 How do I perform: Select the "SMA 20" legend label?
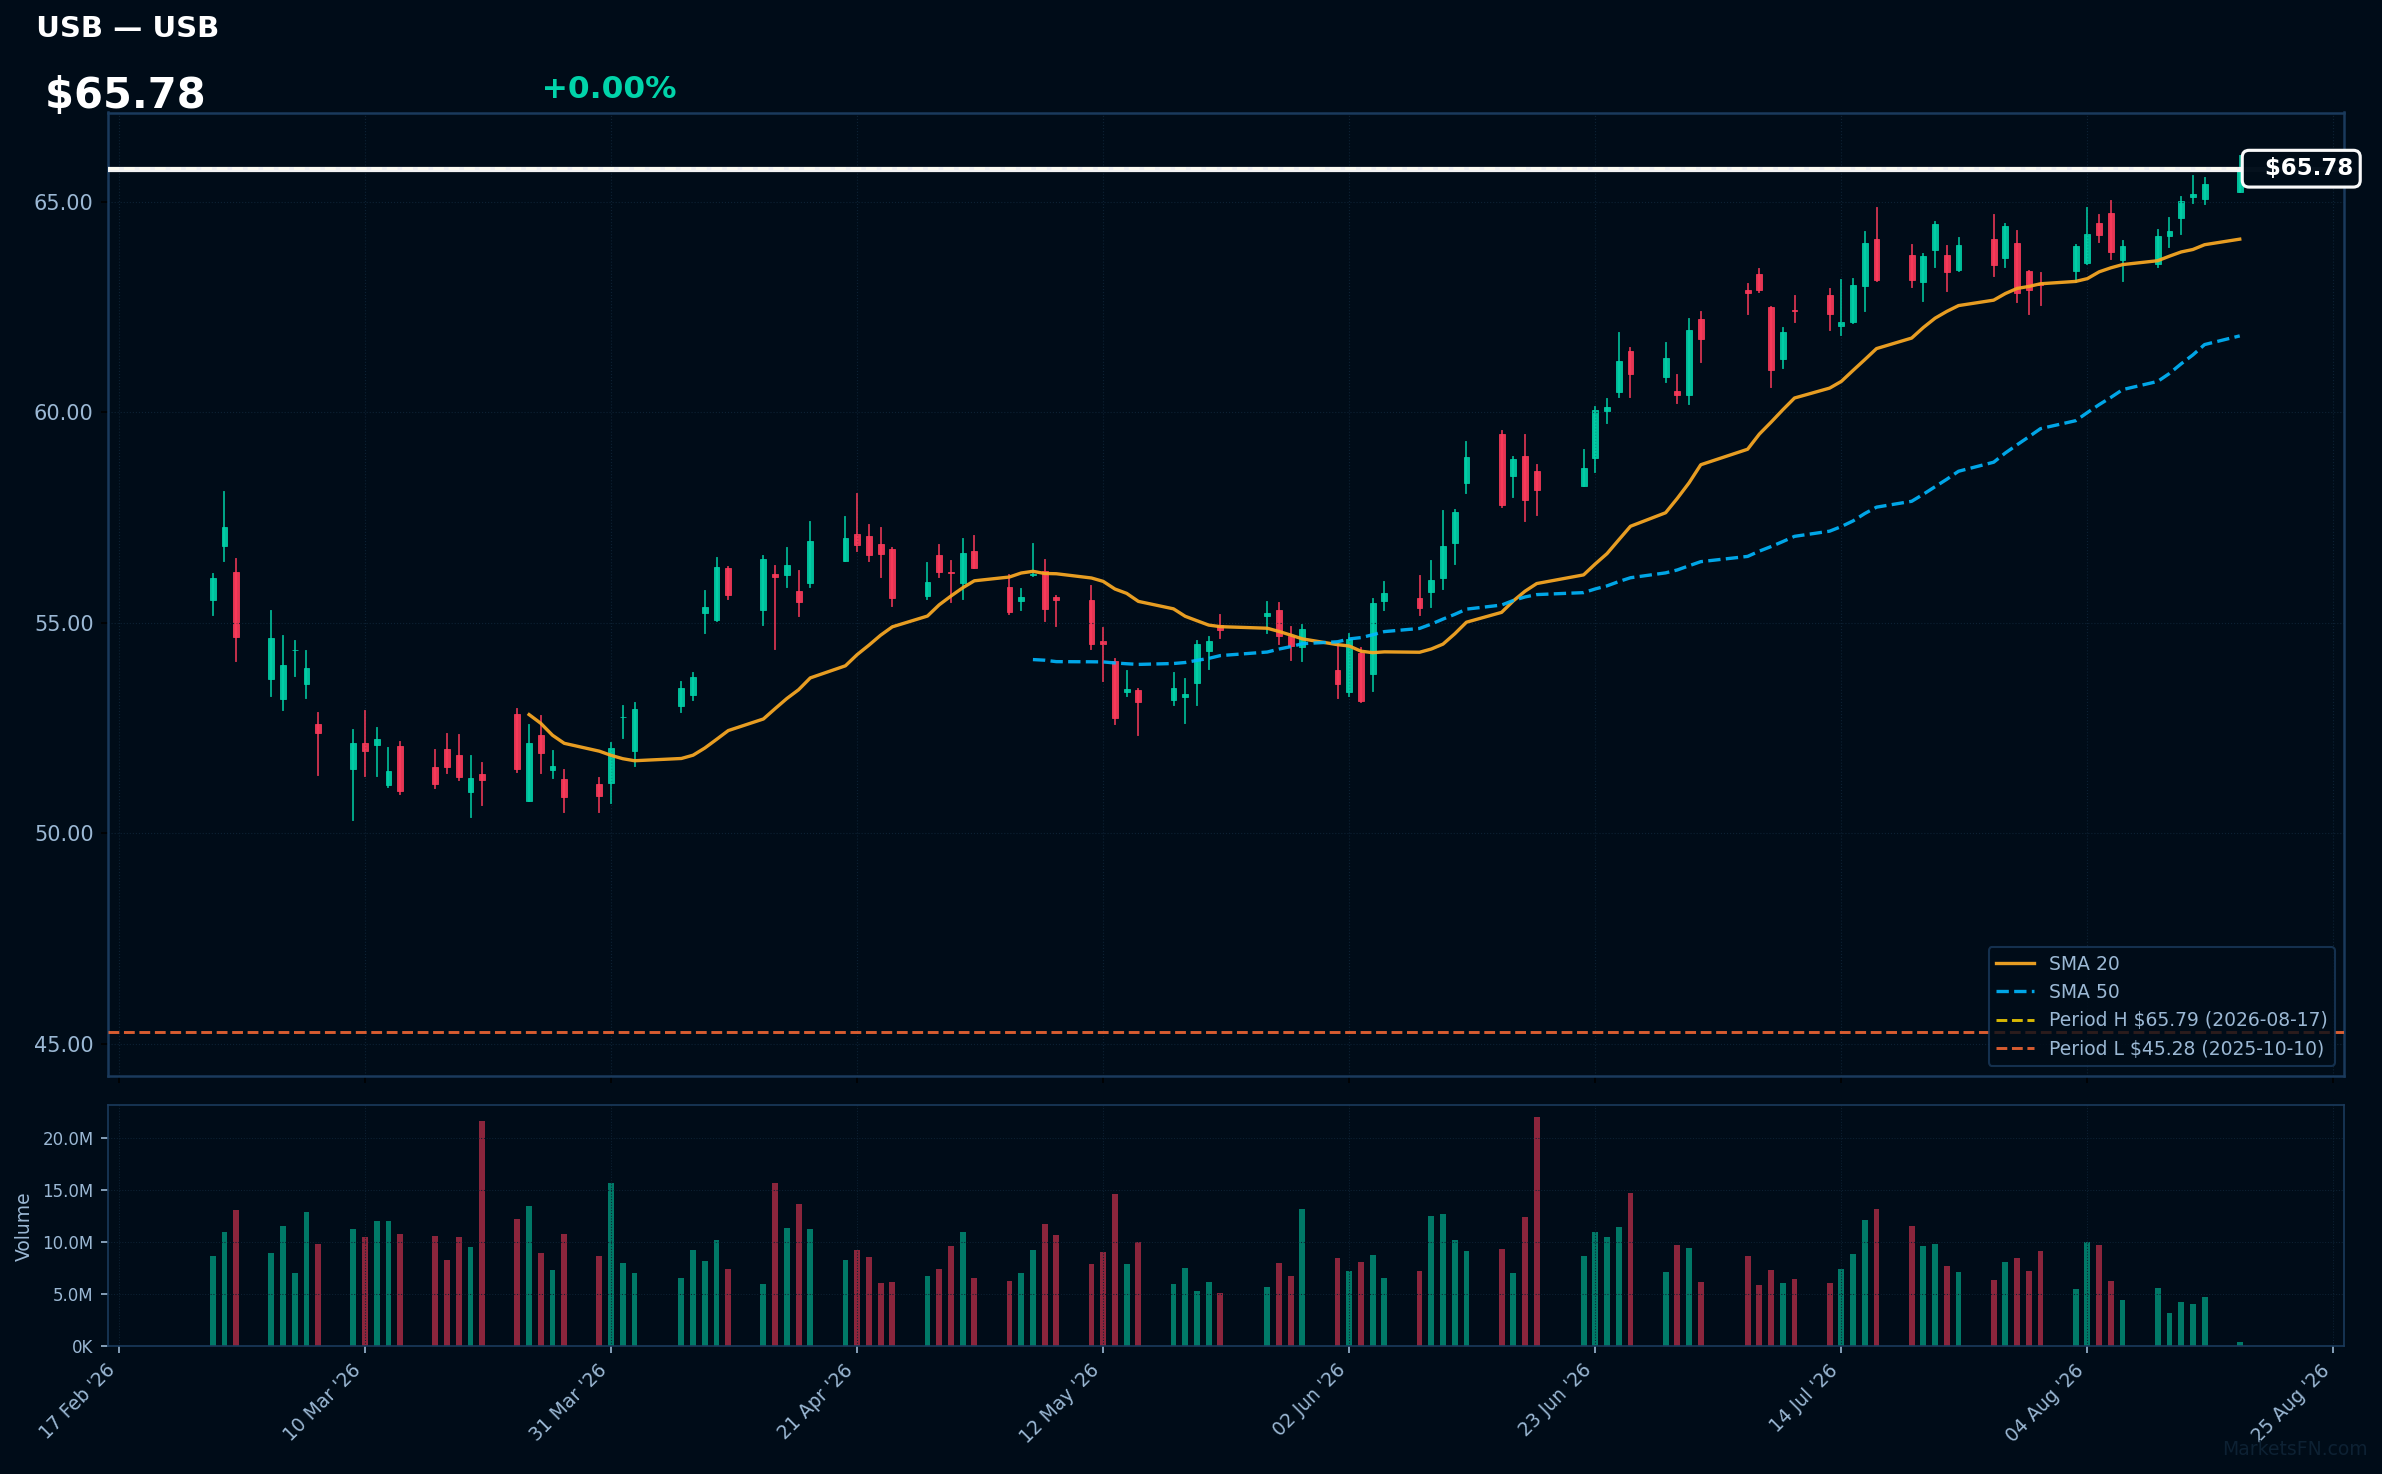tap(2084, 963)
